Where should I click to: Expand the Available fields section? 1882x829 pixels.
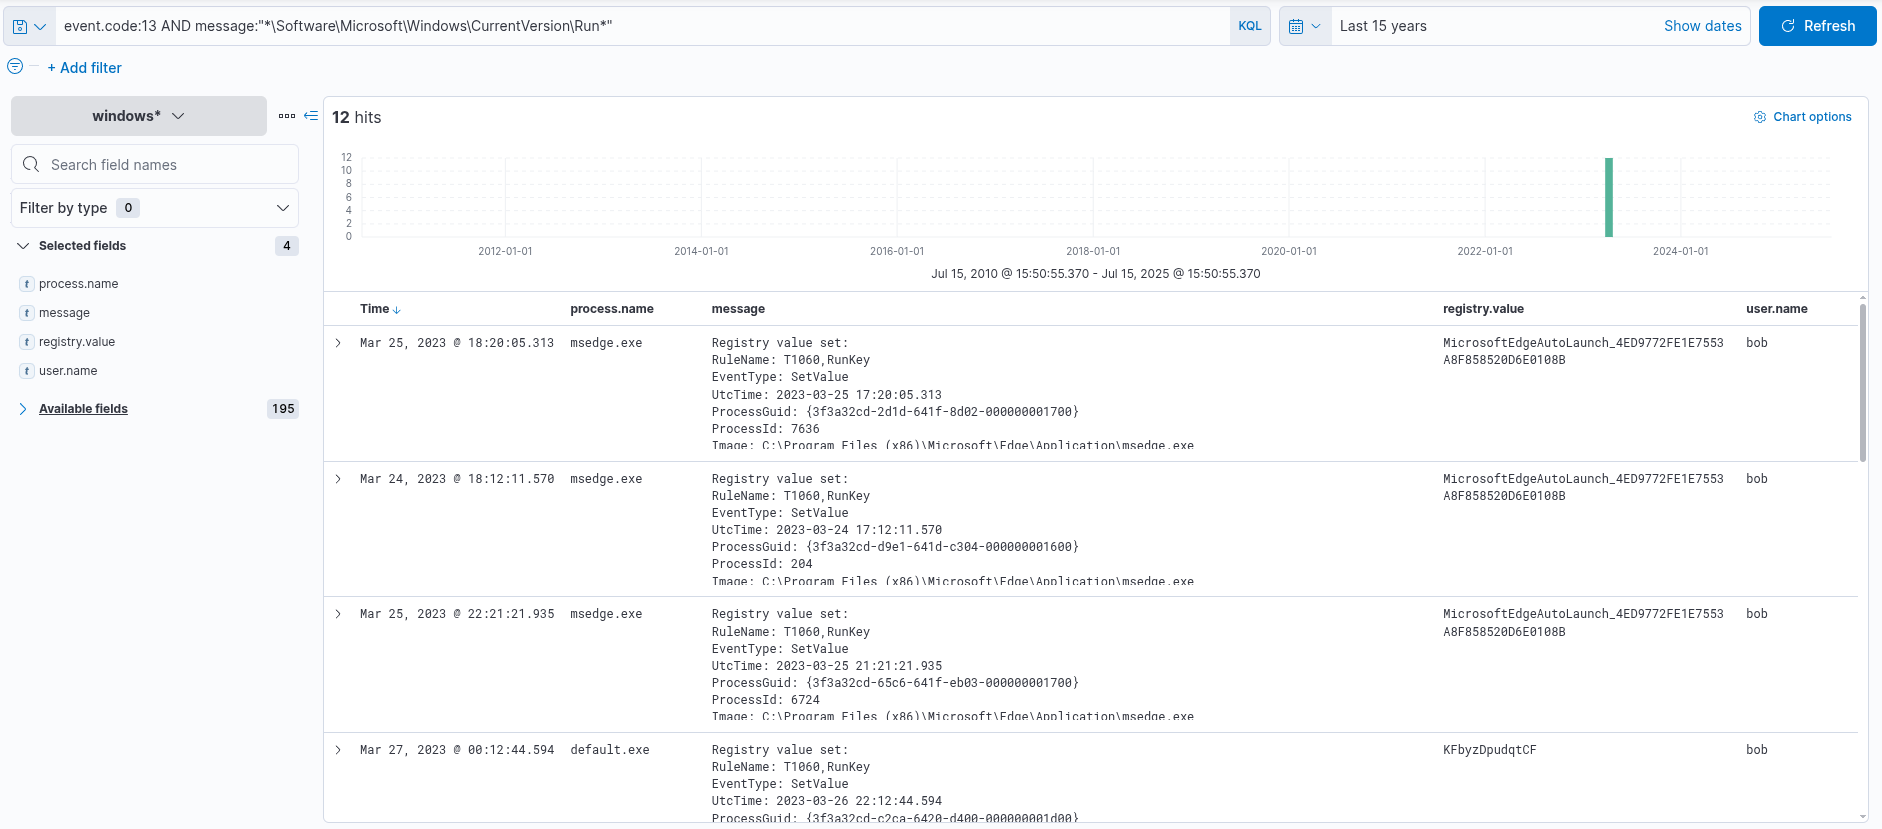click(x=83, y=409)
